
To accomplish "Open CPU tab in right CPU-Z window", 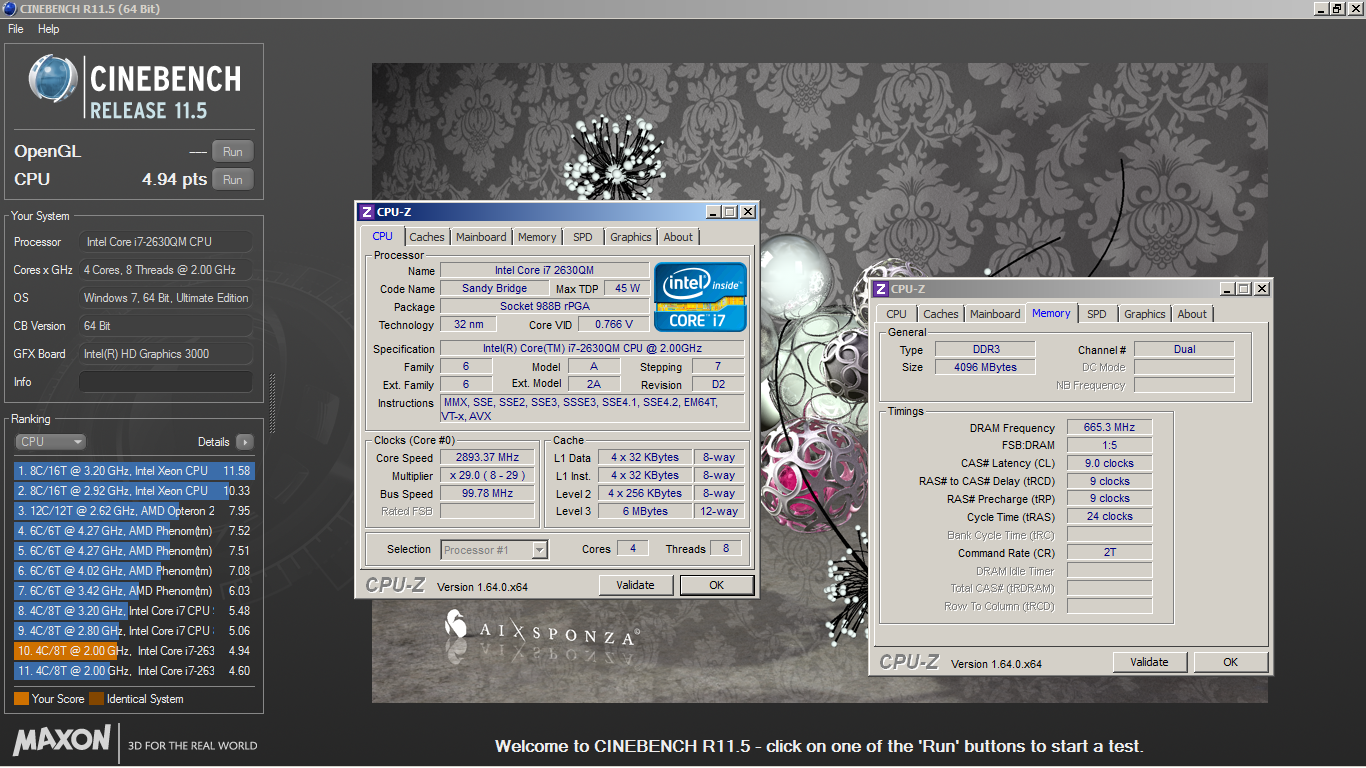I will point(897,314).
